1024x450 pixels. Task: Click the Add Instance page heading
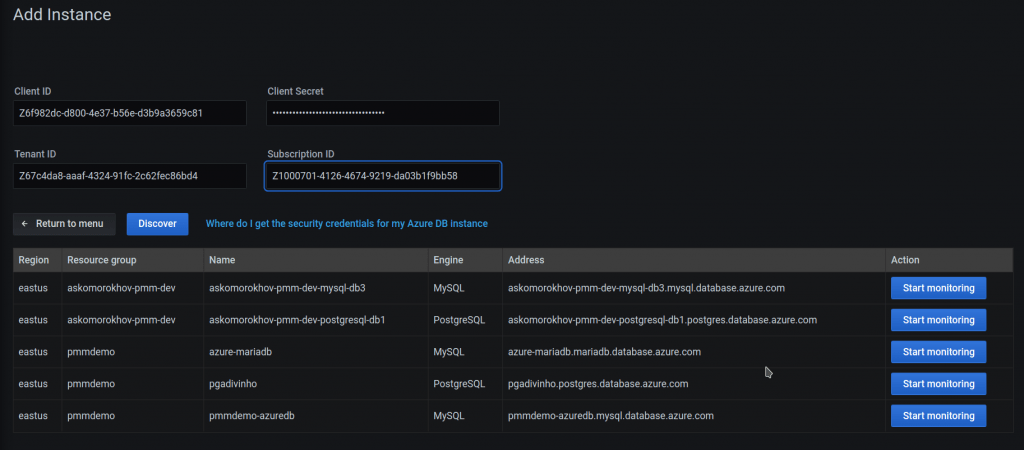62,14
